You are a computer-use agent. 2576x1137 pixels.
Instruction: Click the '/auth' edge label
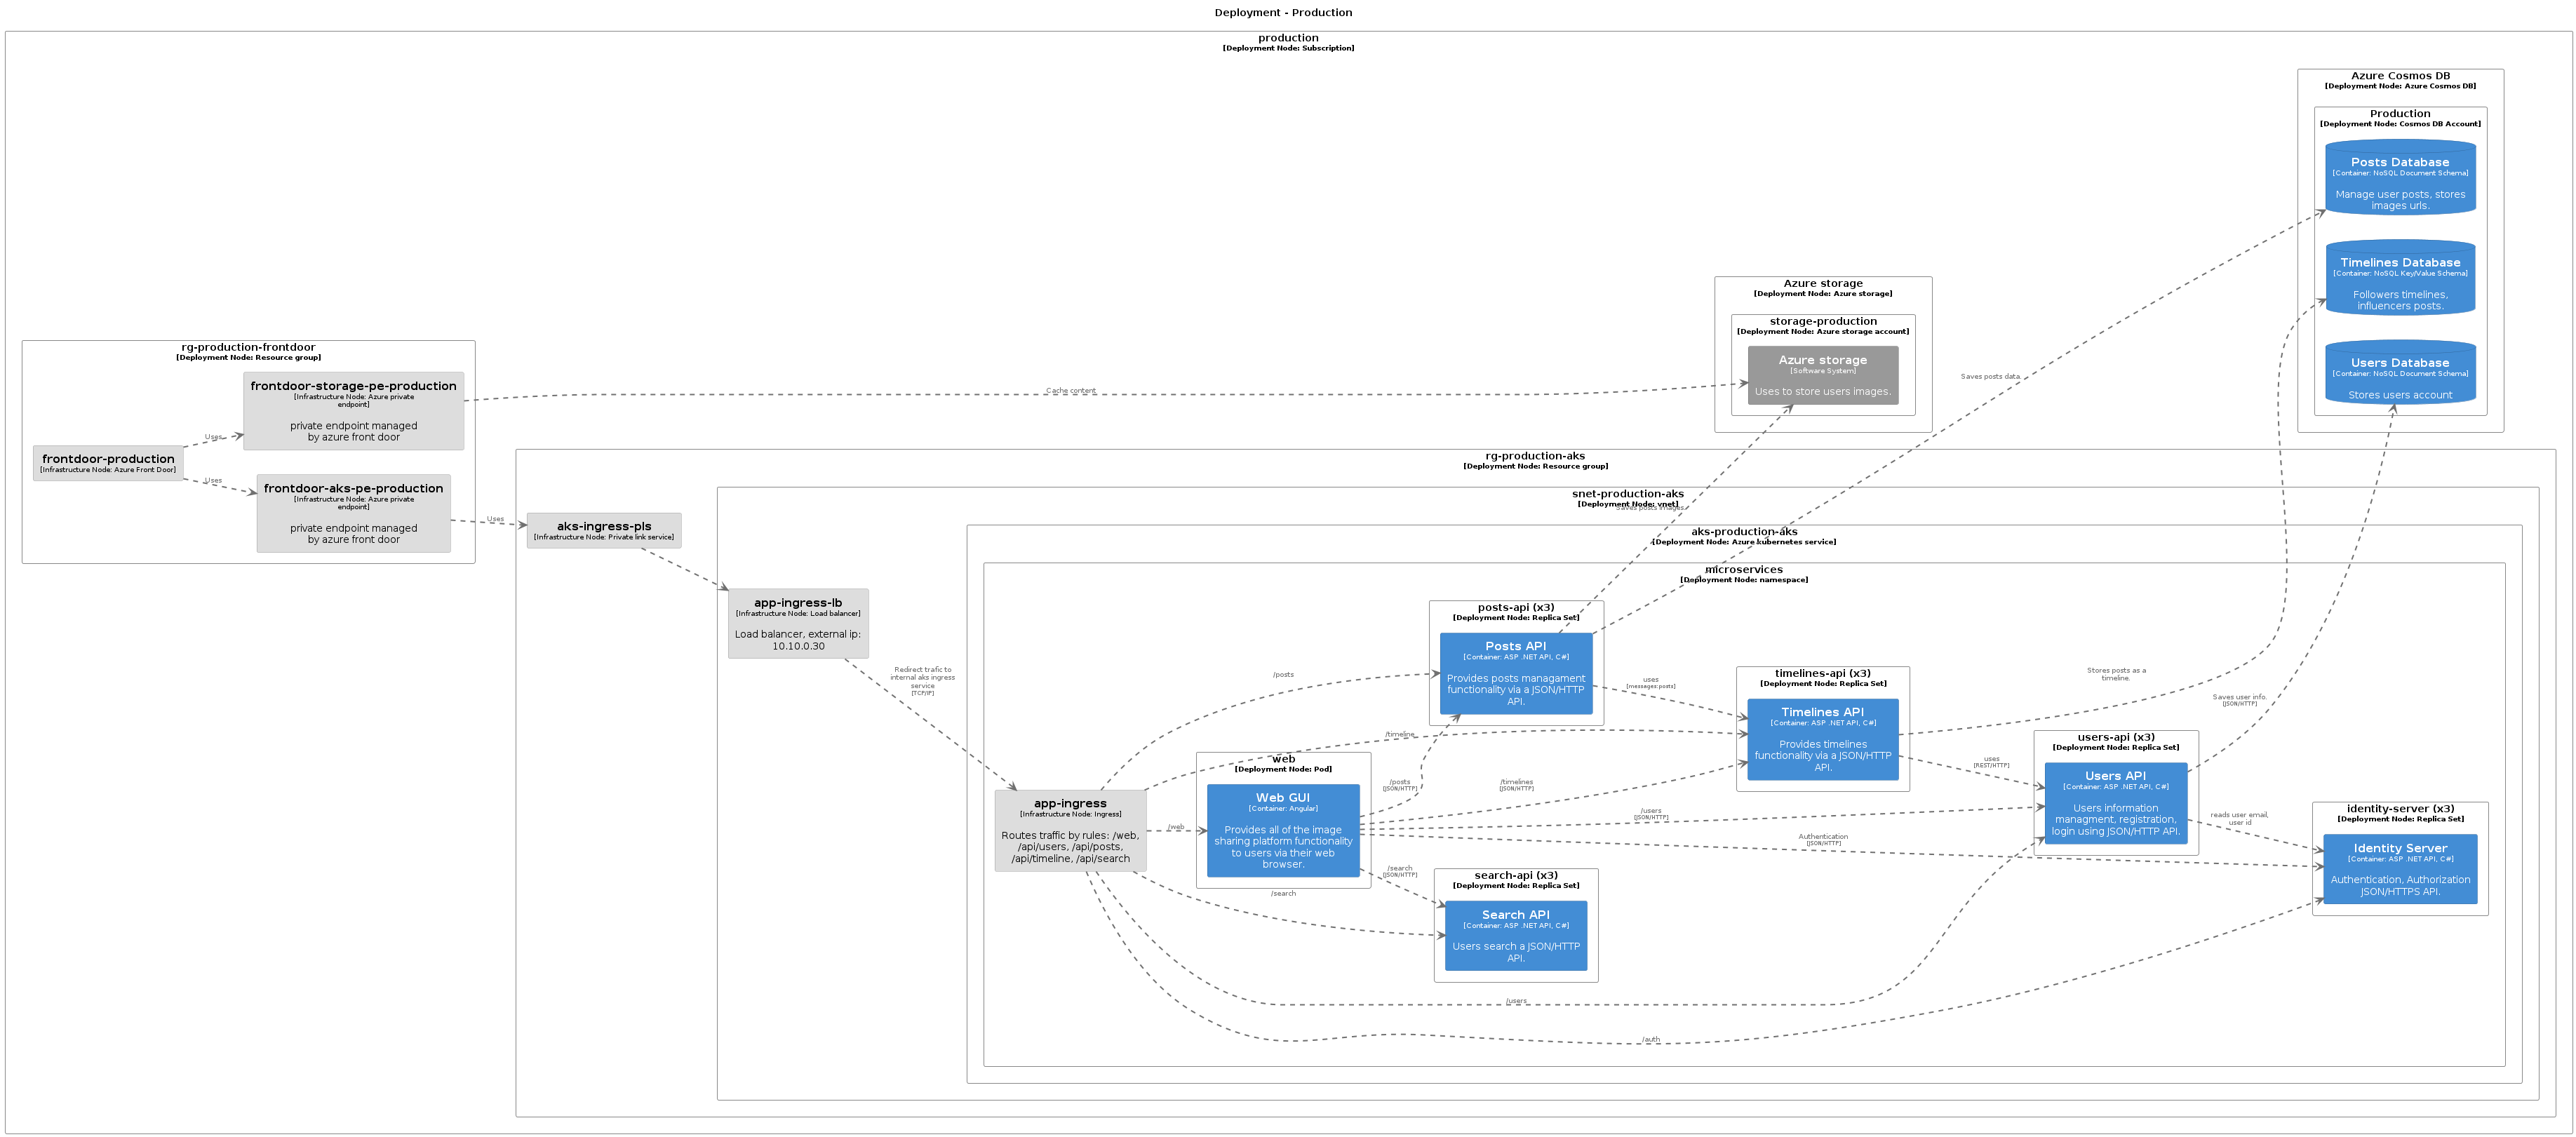point(1650,1039)
